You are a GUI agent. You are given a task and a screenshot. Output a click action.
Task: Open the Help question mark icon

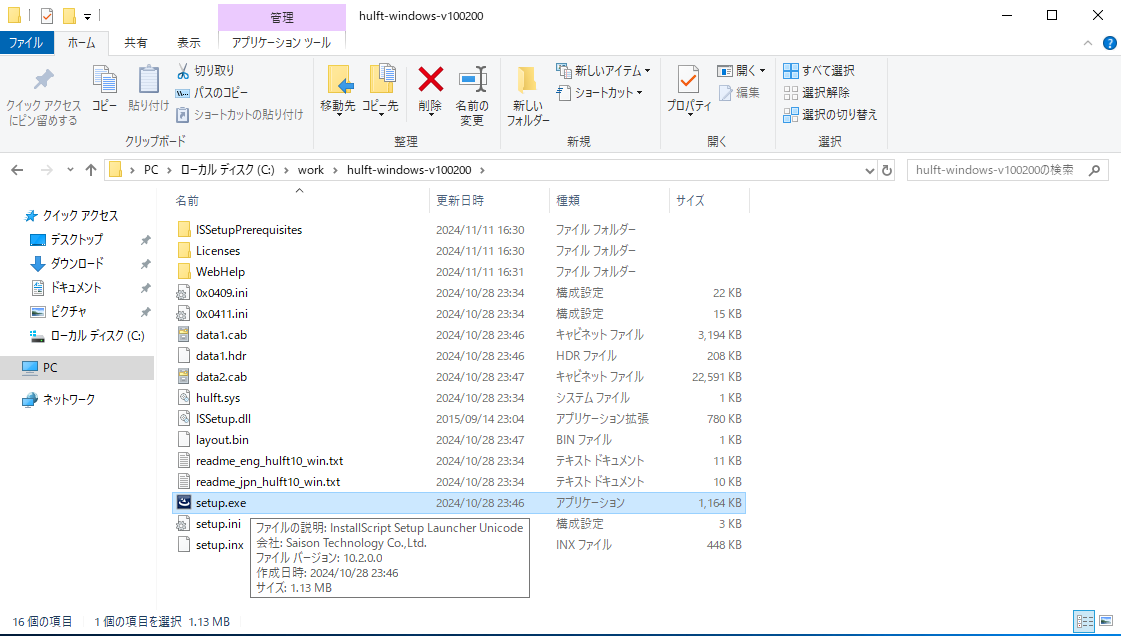coord(1110,43)
